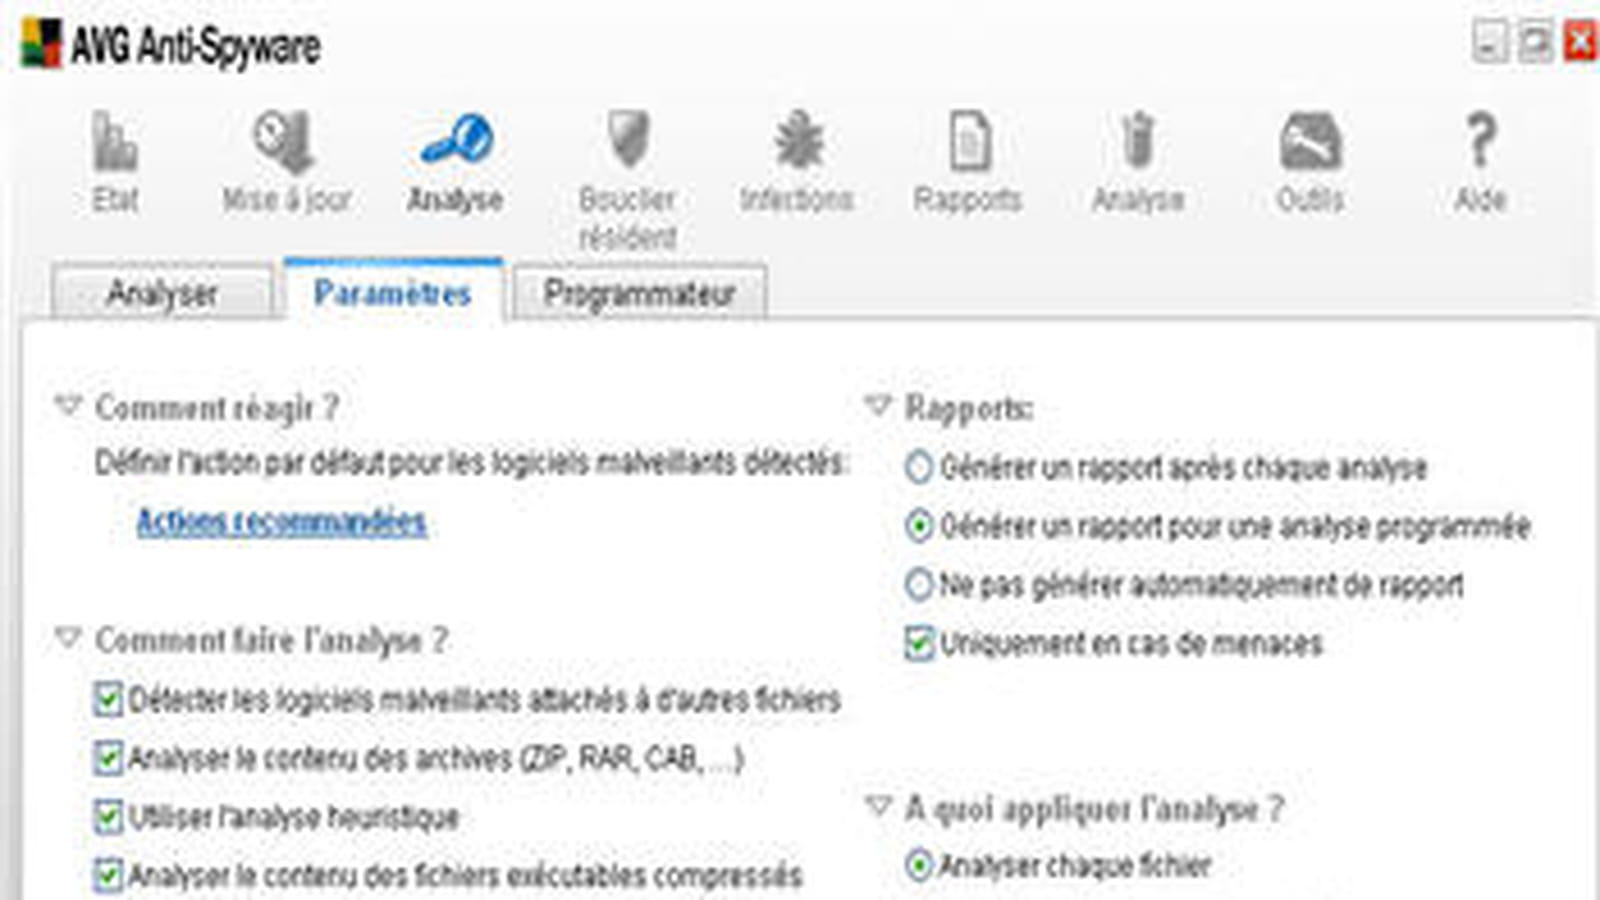Click the Actions recommandées link
The width and height of the screenshot is (1600, 900).
tap(282, 521)
